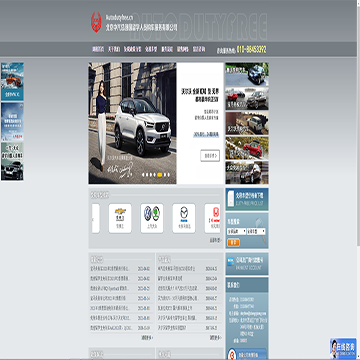Open the online consultation chat widget

point(343,349)
